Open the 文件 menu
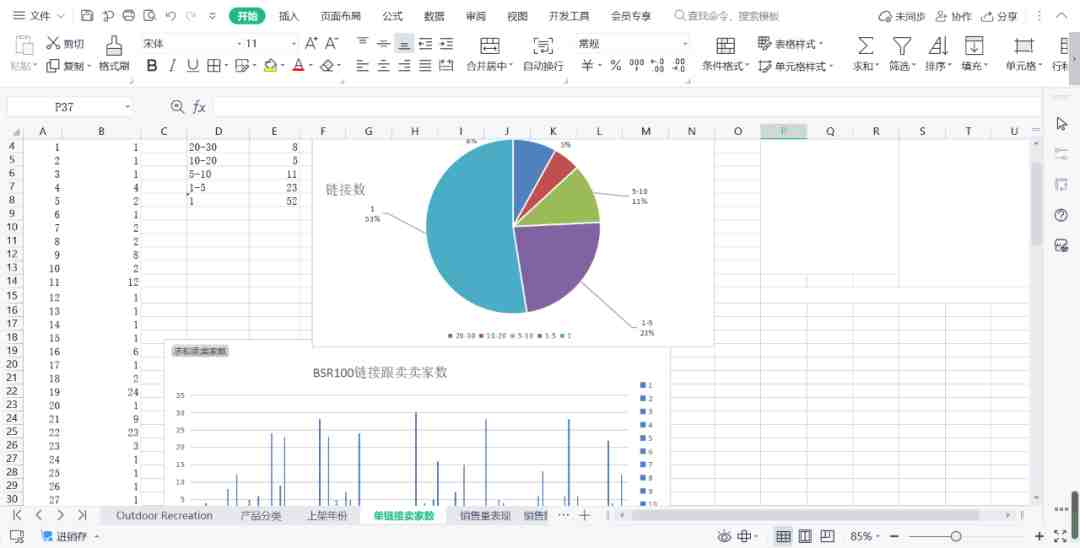Image resolution: width=1080 pixels, height=548 pixels. [x=39, y=16]
